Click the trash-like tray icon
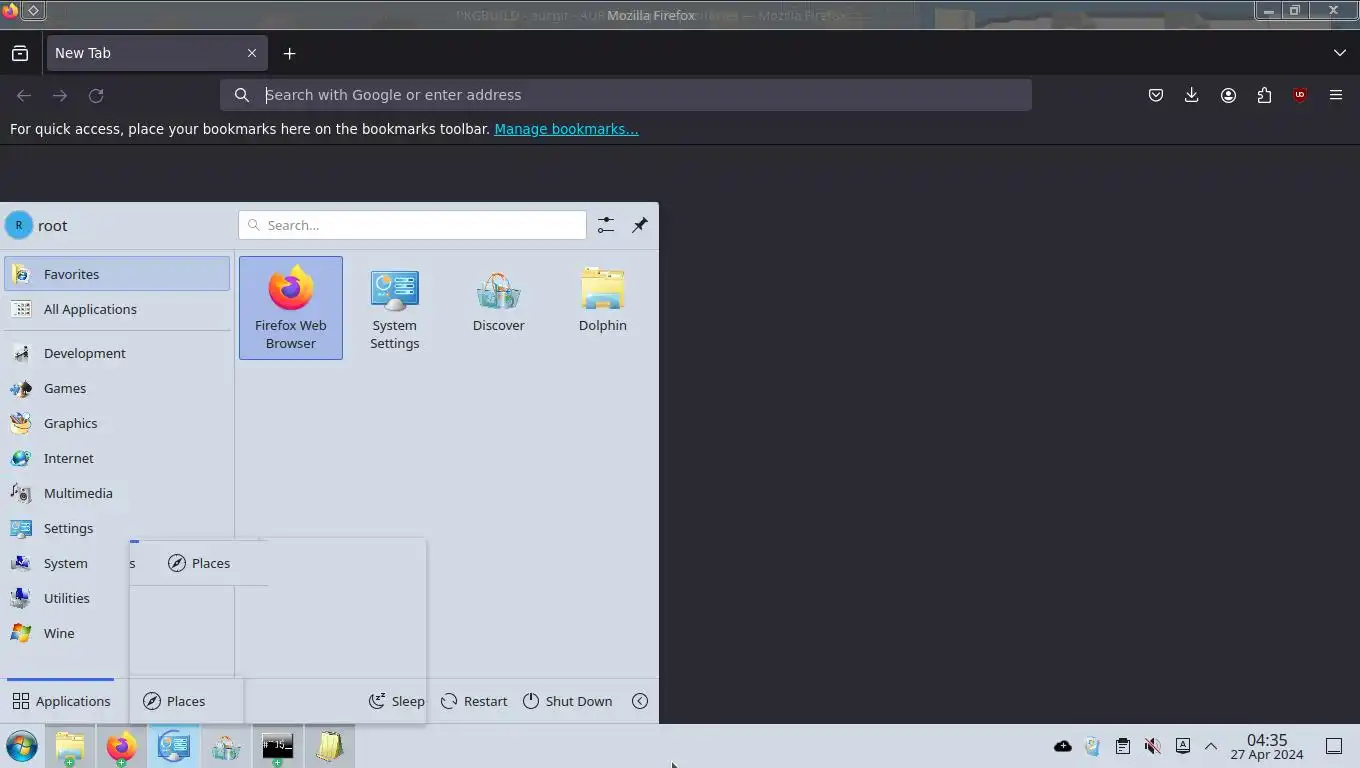 (1093, 746)
